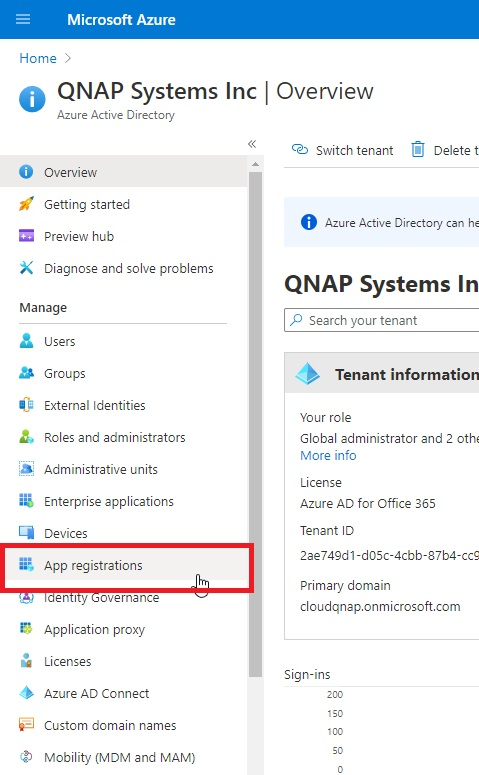Follow the More info link
This screenshot has height=775, width=479.
pyautogui.click(x=328, y=455)
